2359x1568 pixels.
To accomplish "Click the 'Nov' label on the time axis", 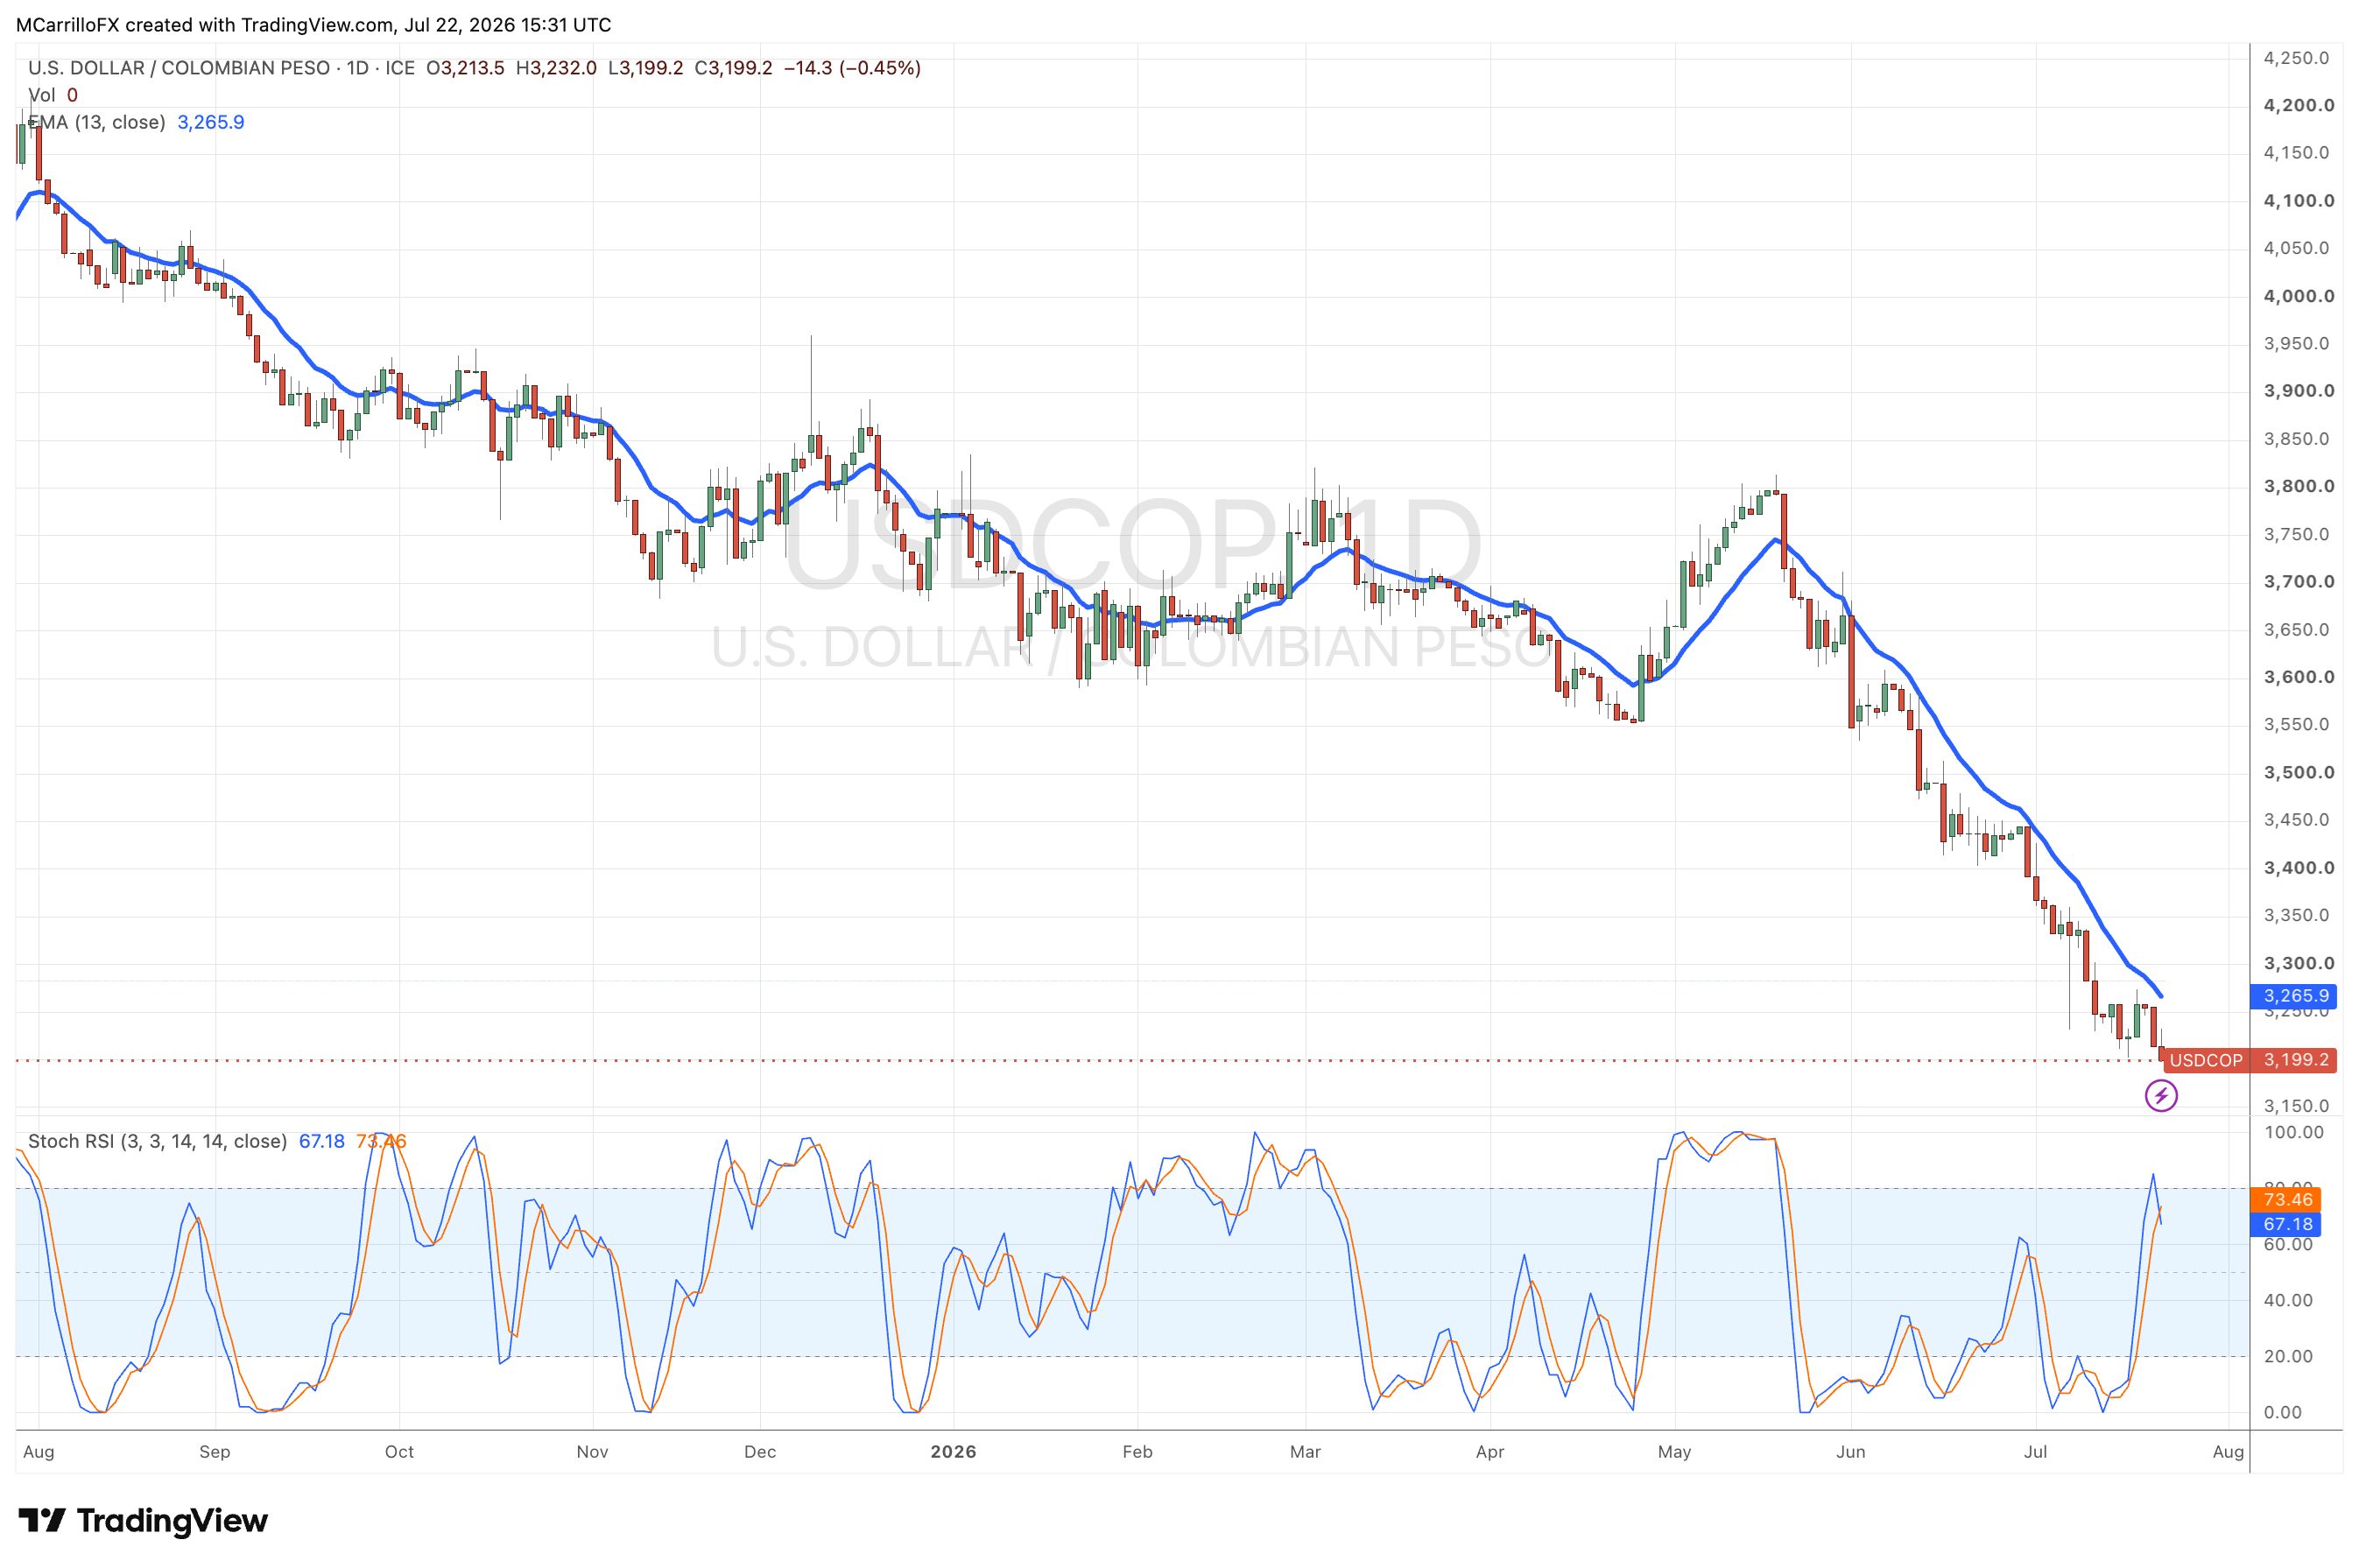I will [592, 1452].
